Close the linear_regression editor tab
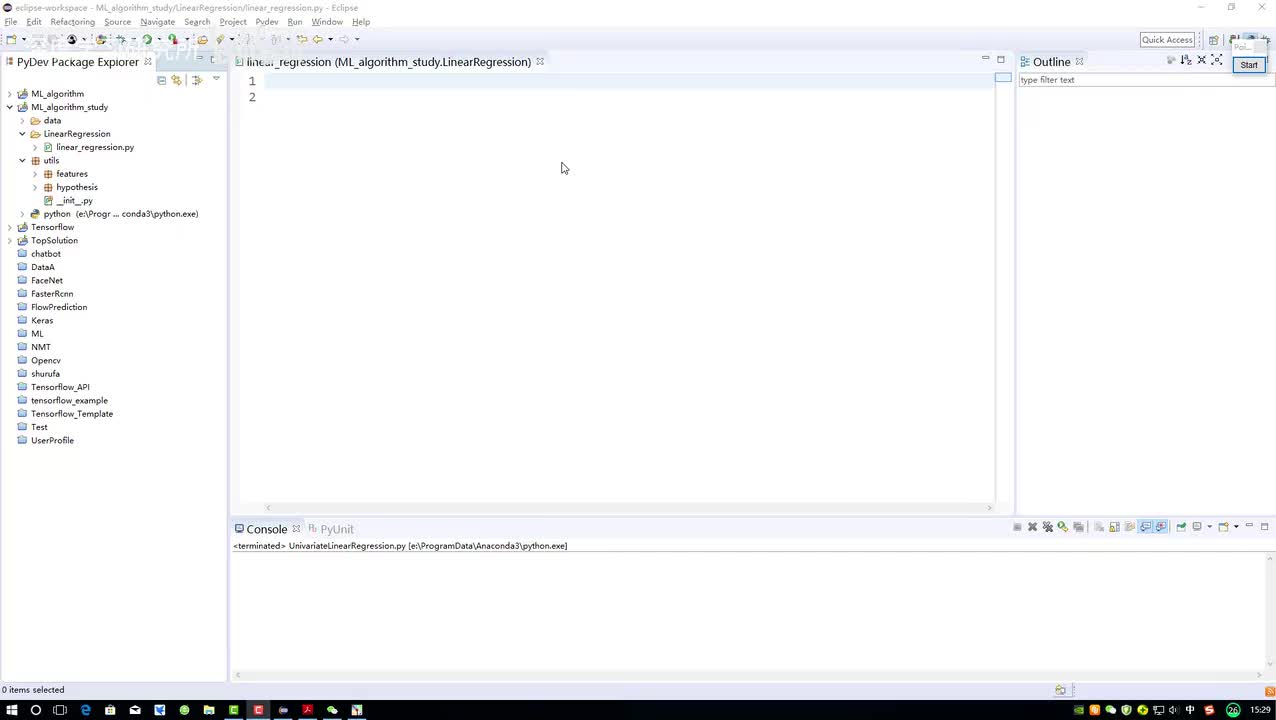The image size is (1276, 720). [540, 61]
